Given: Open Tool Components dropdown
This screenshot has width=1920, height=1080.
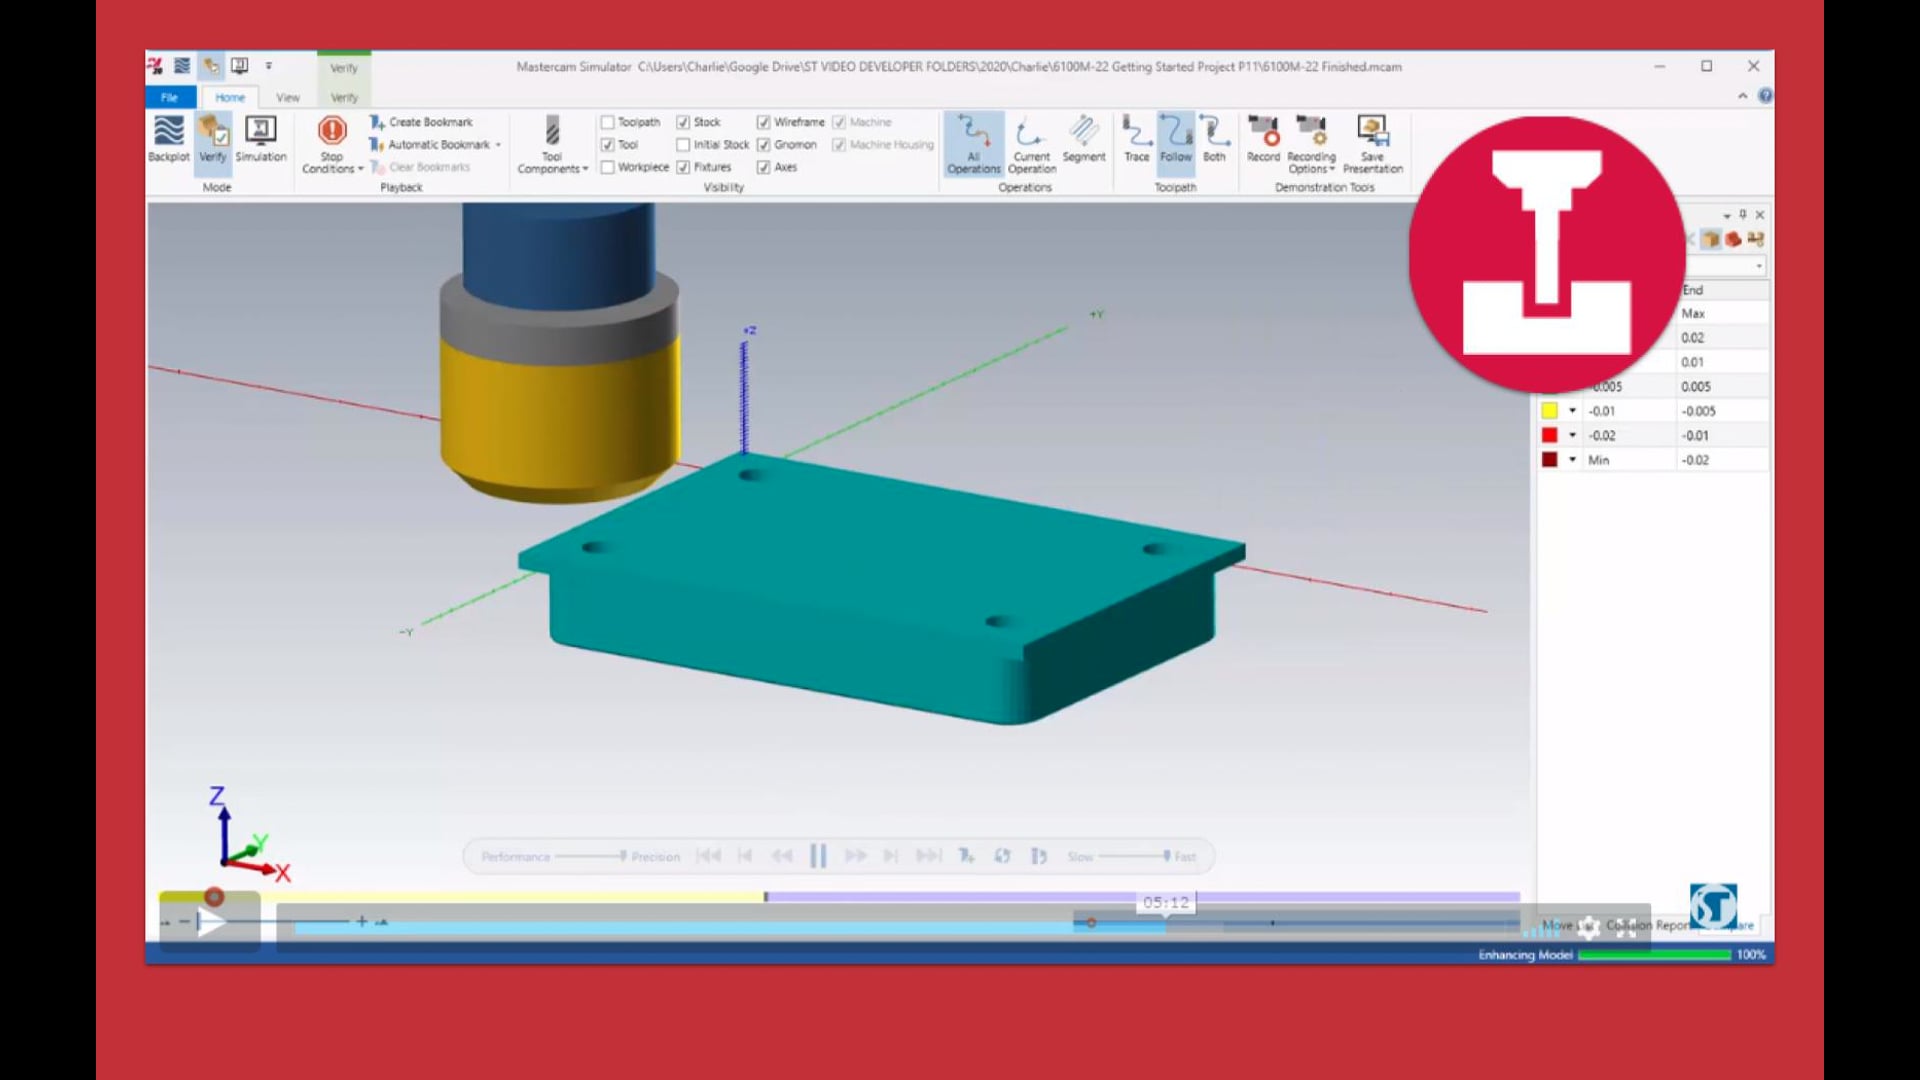Looking at the screenshot, I should pyautogui.click(x=552, y=145).
